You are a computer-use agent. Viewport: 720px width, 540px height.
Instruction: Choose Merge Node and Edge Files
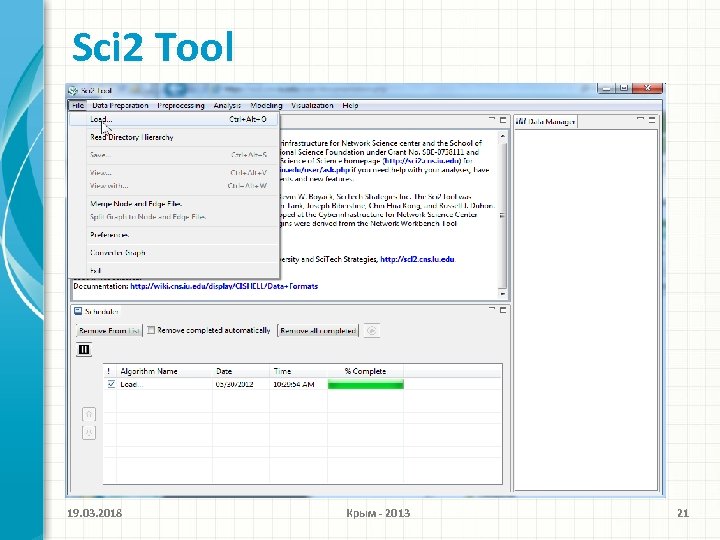[x=174, y=203]
